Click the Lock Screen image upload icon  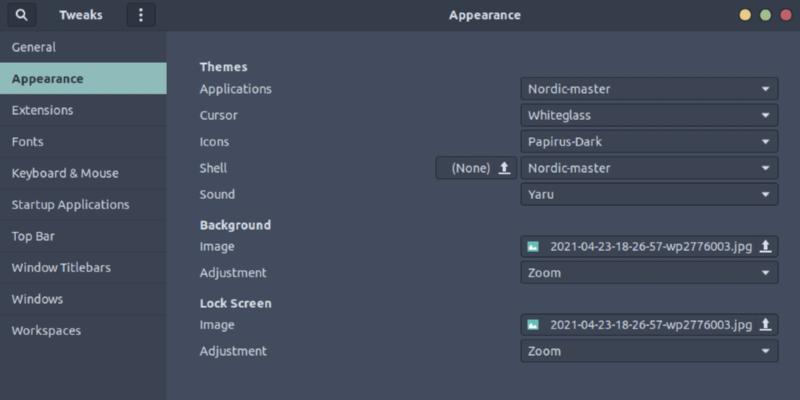point(765,325)
